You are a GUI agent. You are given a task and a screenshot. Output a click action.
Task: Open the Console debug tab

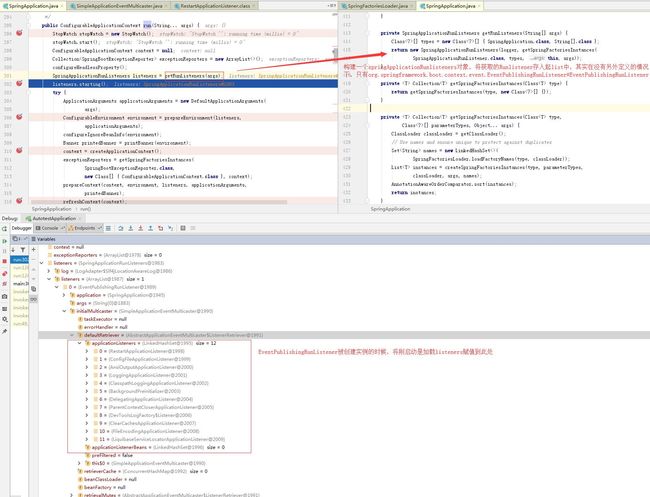[50, 228]
